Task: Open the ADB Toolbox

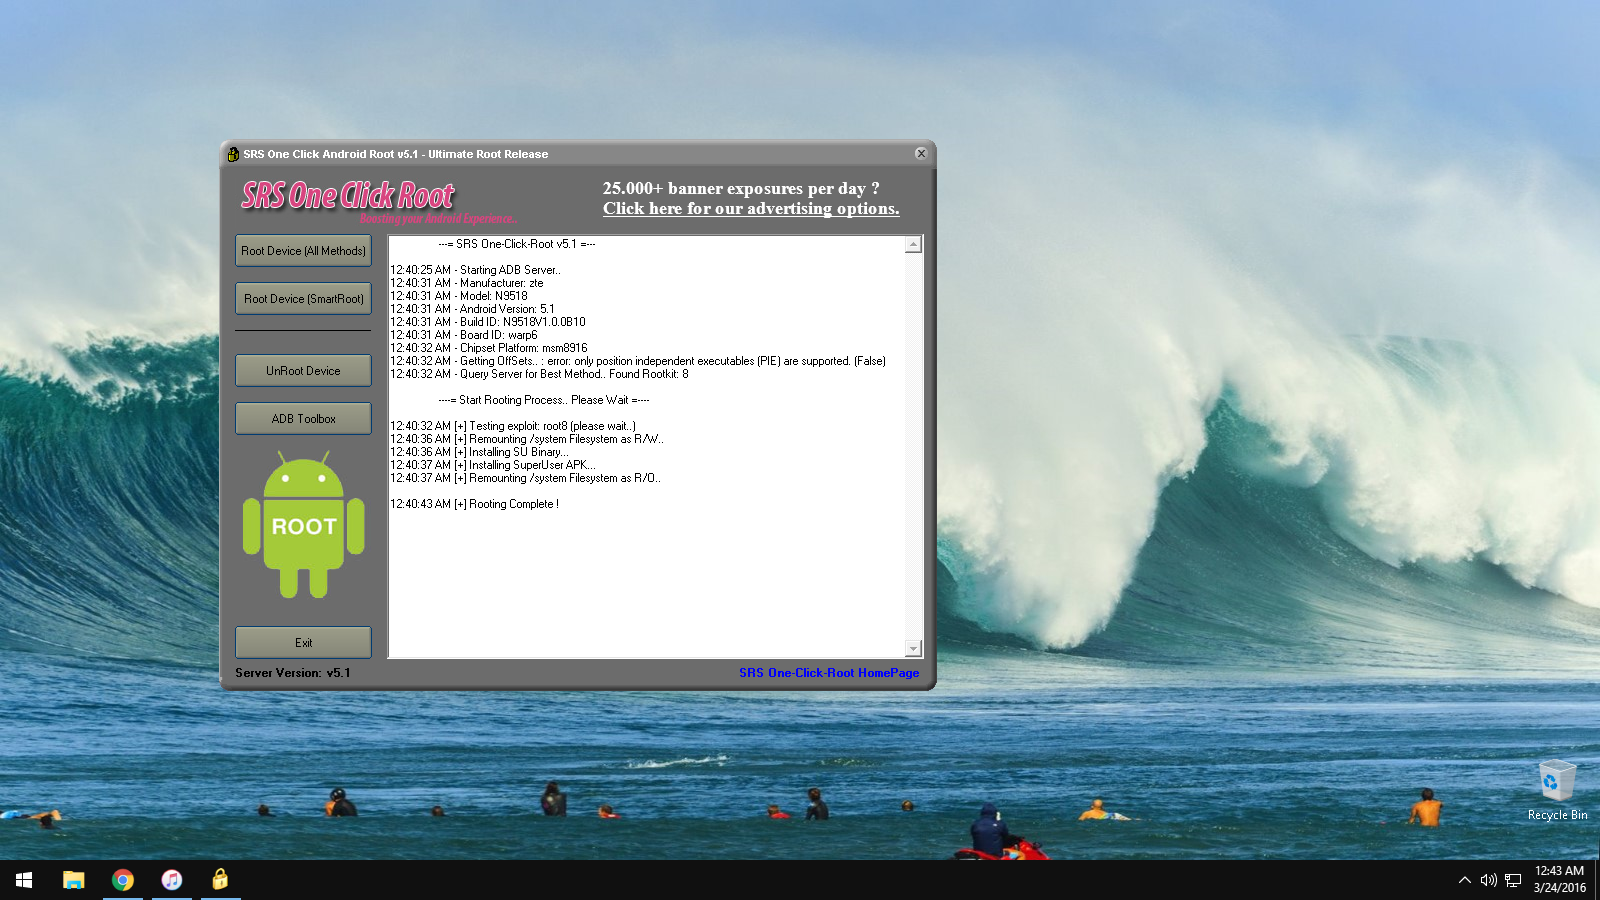Action: [303, 419]
